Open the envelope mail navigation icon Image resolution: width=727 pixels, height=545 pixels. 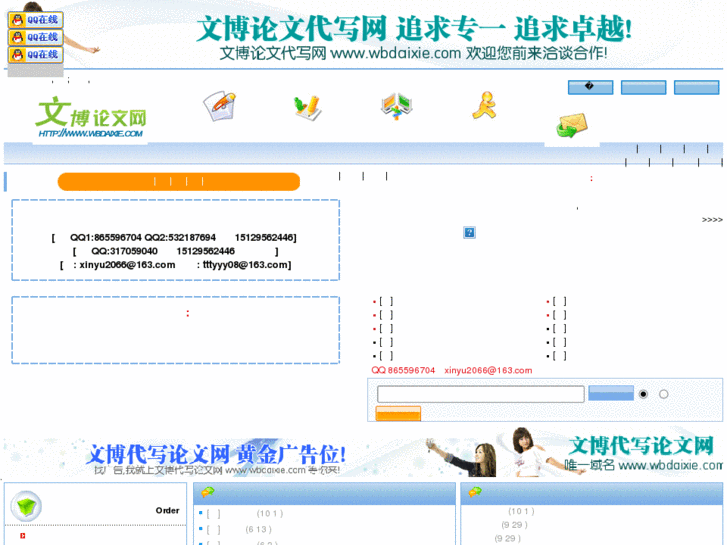pyautogui.click(x=572, y=126)
